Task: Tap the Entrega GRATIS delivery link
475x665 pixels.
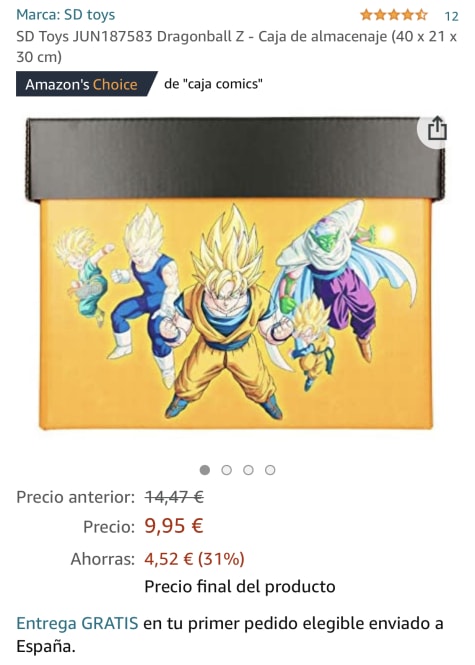Action: click(x=77, y=623)
